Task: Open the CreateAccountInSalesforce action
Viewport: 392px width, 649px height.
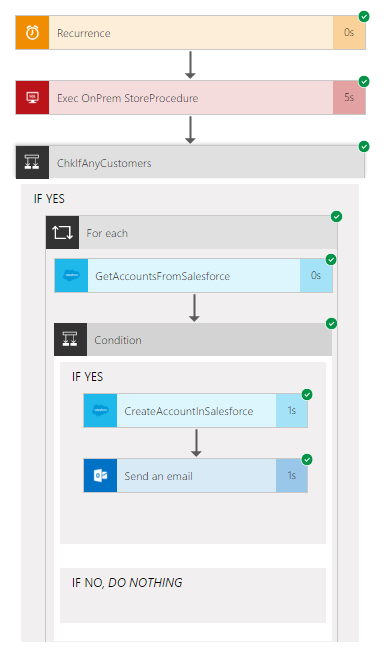Action: 195,411
